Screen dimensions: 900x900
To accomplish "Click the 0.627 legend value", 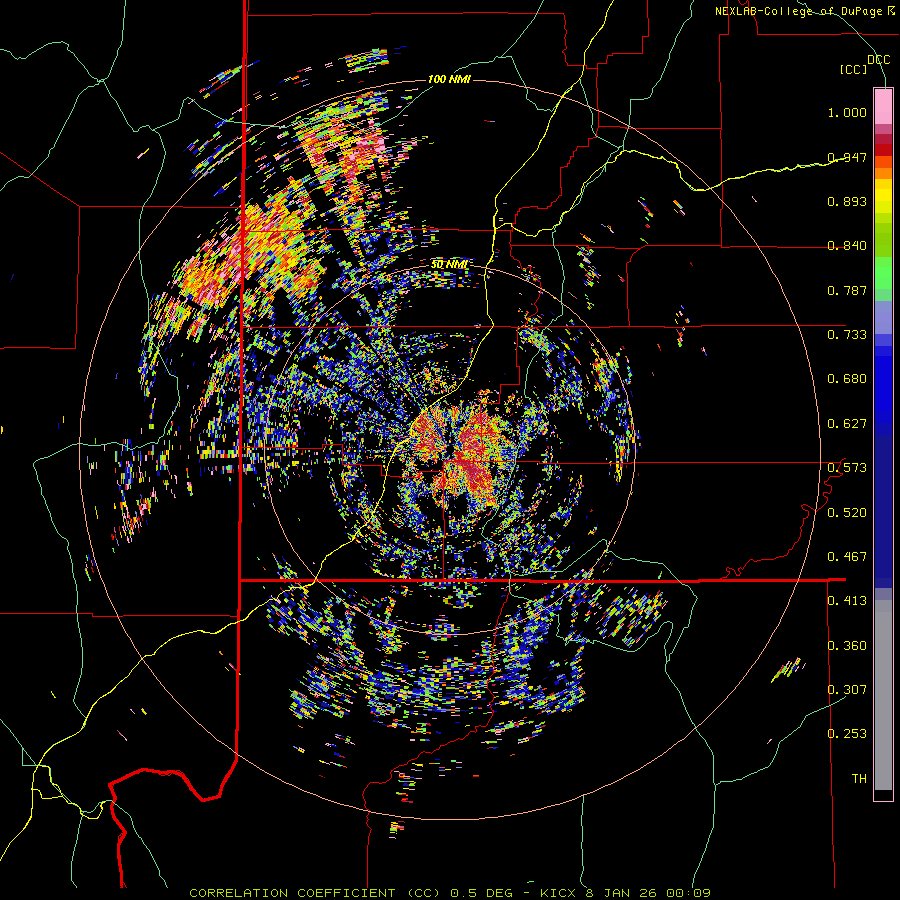I will click(847, 424).
